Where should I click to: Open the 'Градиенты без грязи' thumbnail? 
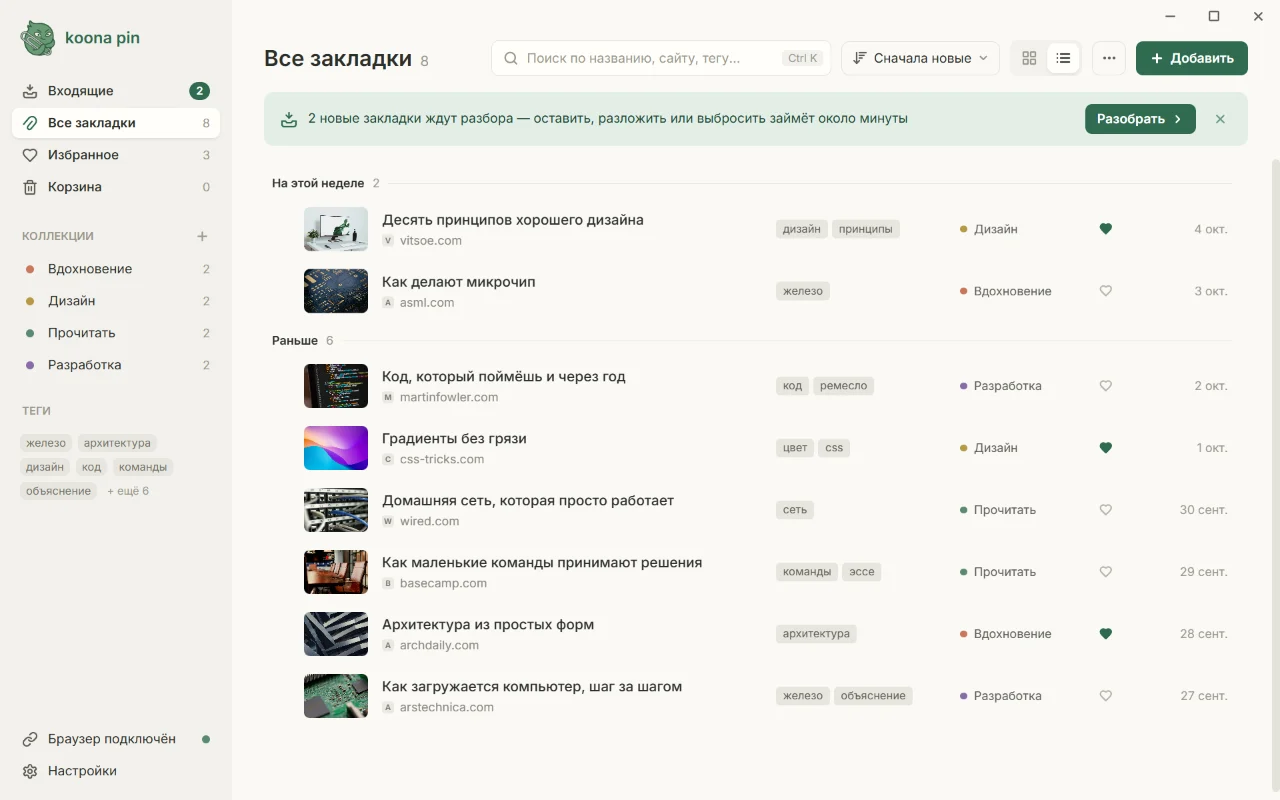click(x=336, y=448)
